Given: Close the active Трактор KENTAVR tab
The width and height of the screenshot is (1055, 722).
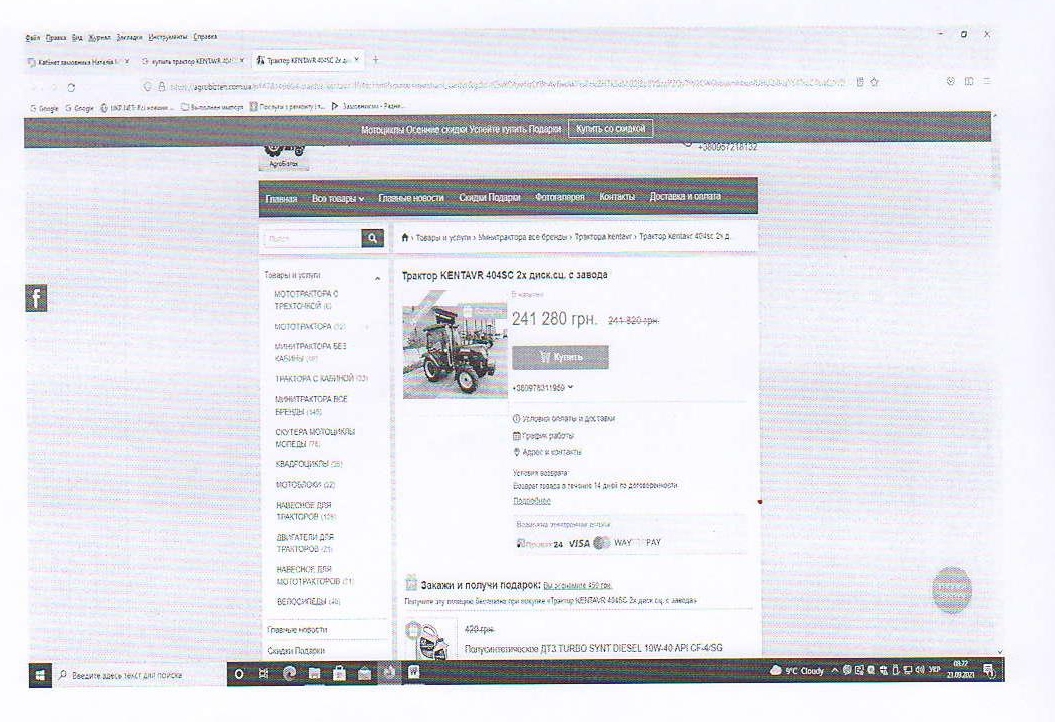Looking at the screenshot, I should 357,60.
